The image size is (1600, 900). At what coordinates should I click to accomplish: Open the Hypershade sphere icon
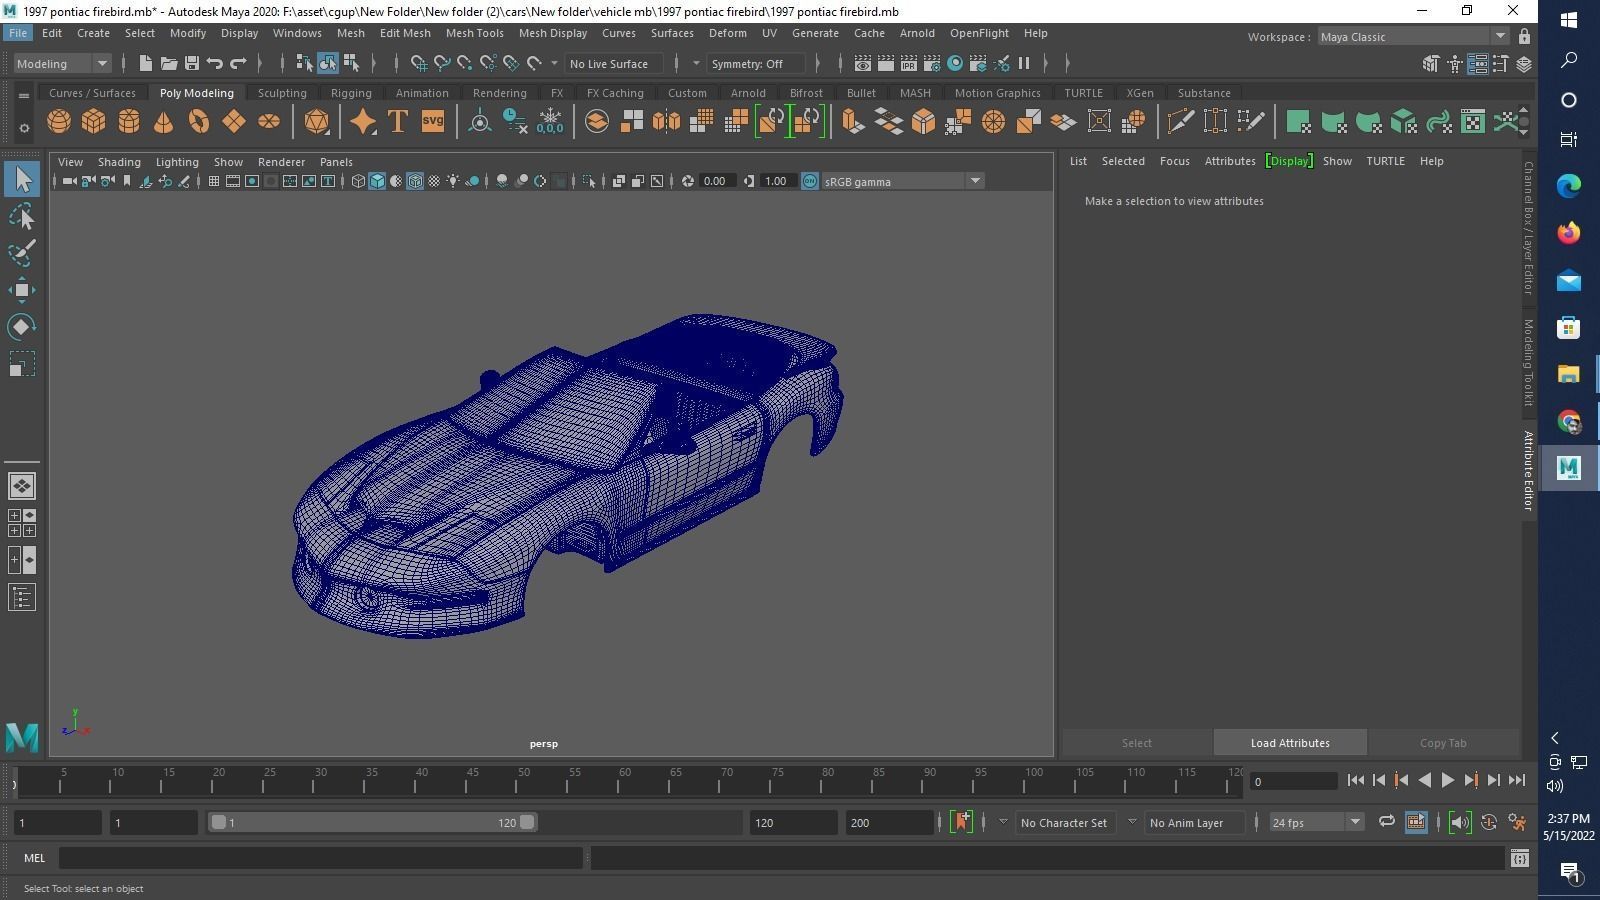point(955,64)
